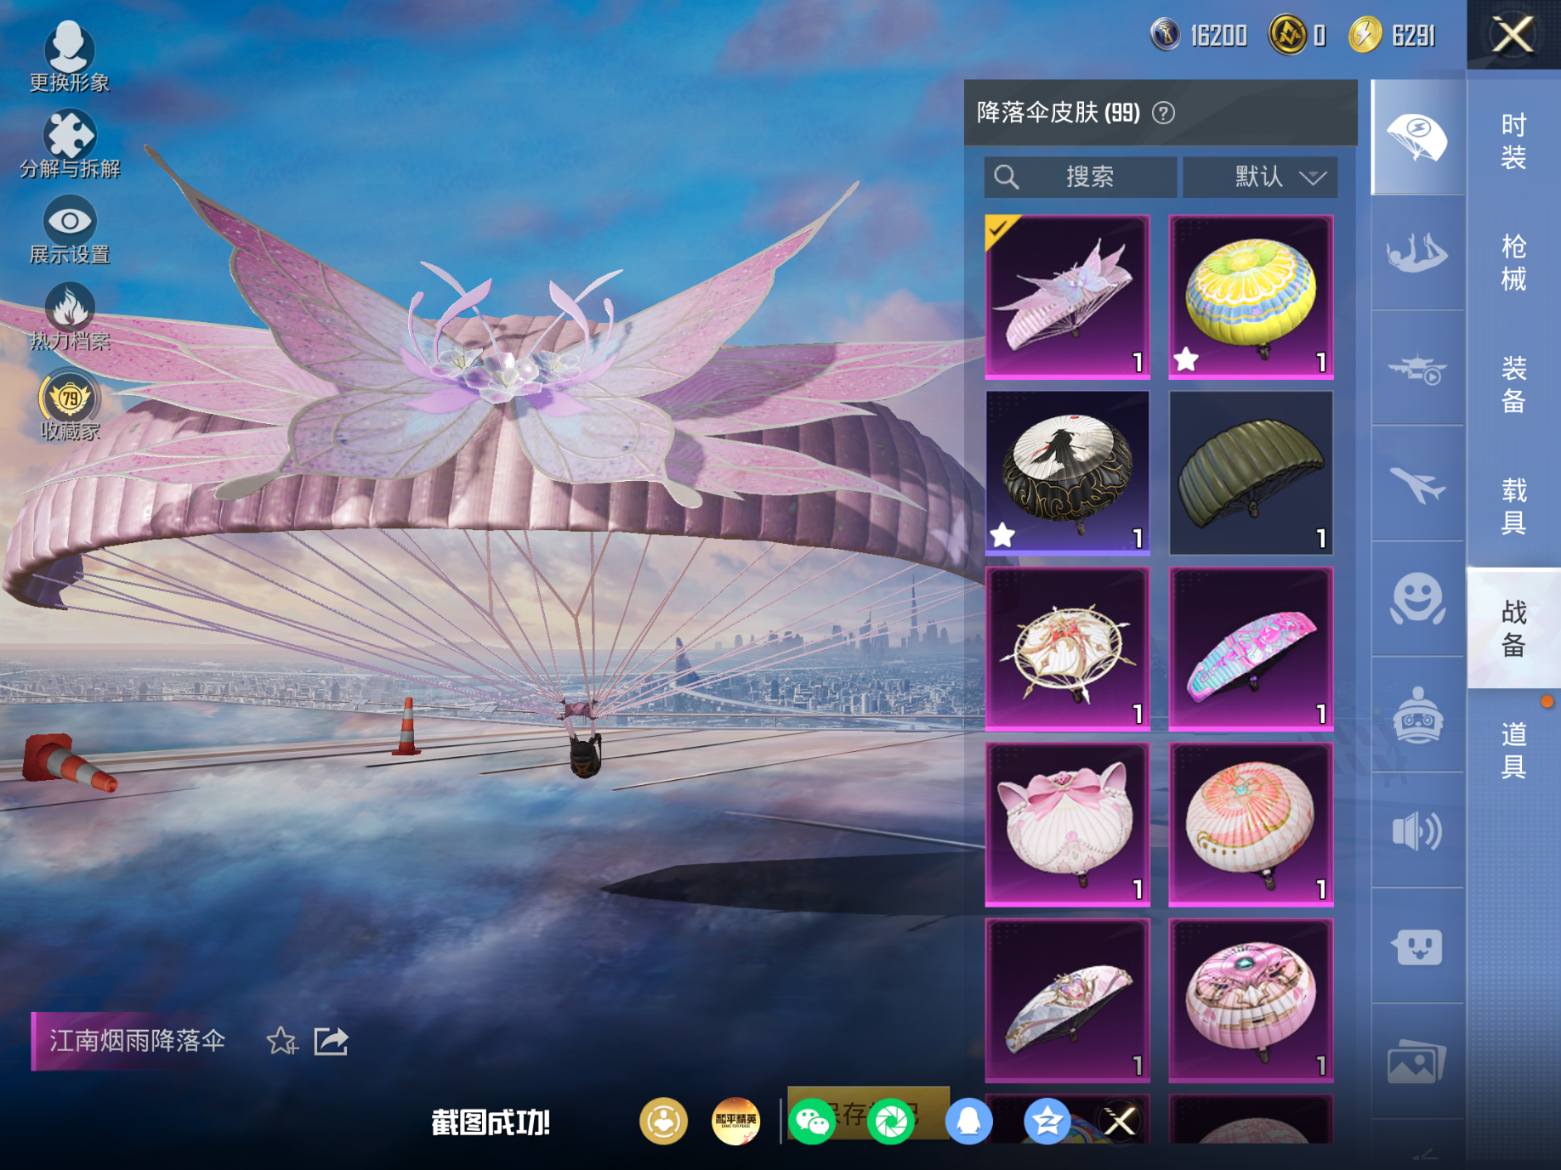This screenshot has height=1170, width=1561.
Task: Tap the 16200 silver coin balance
Action: [x=1199, y=35]
